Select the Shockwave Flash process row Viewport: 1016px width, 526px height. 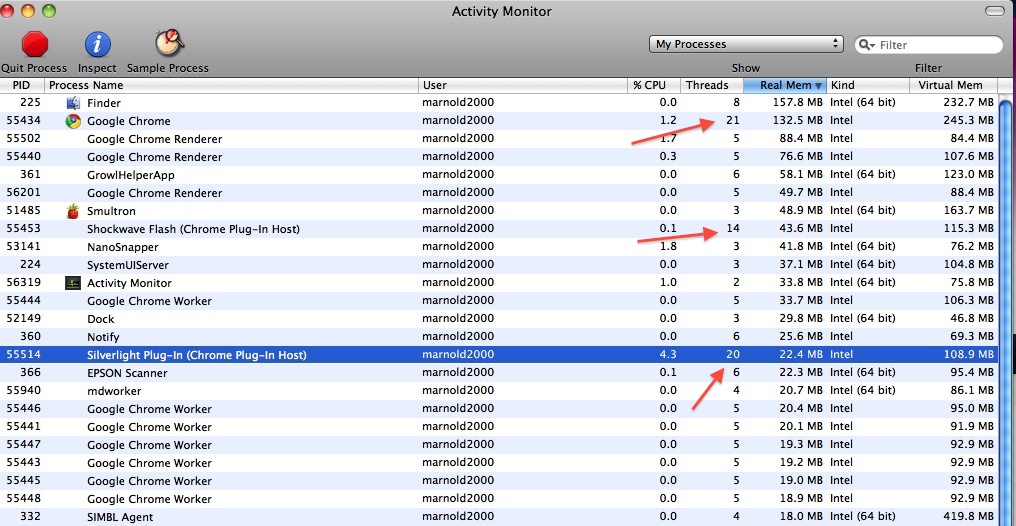tap(499, 229)
